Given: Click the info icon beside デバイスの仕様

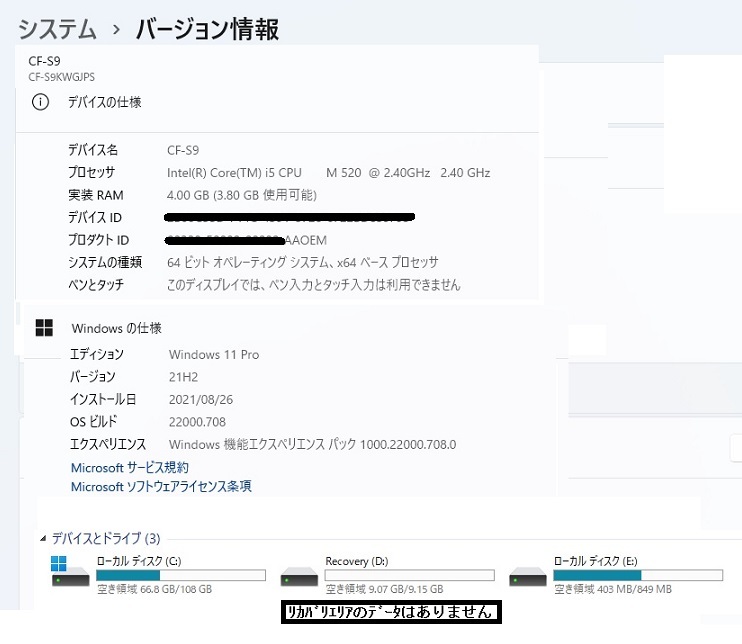Looking at the screenshot, I should [40, 102].
